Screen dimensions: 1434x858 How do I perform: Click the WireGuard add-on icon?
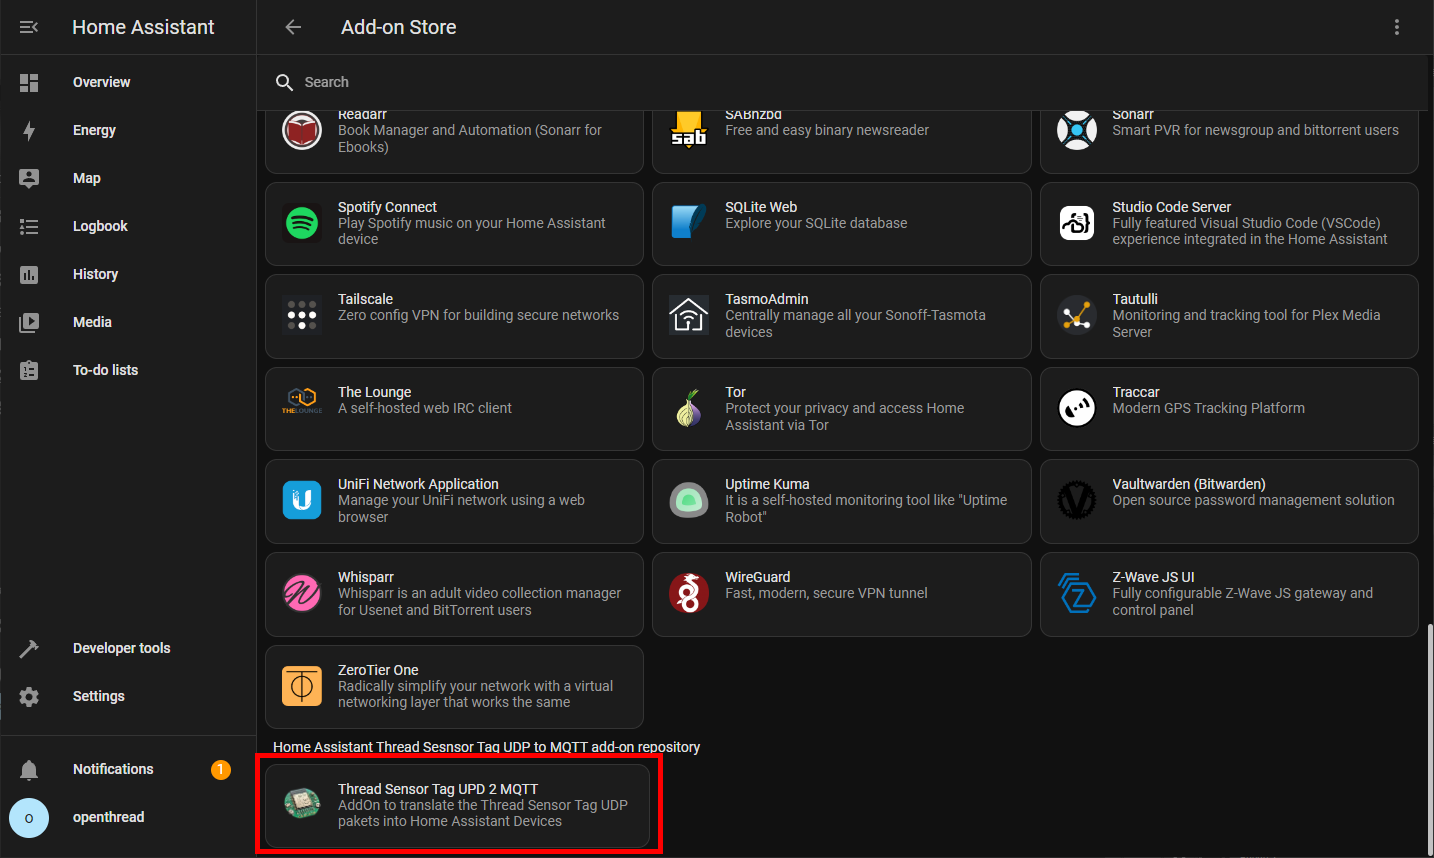point(689,594)
